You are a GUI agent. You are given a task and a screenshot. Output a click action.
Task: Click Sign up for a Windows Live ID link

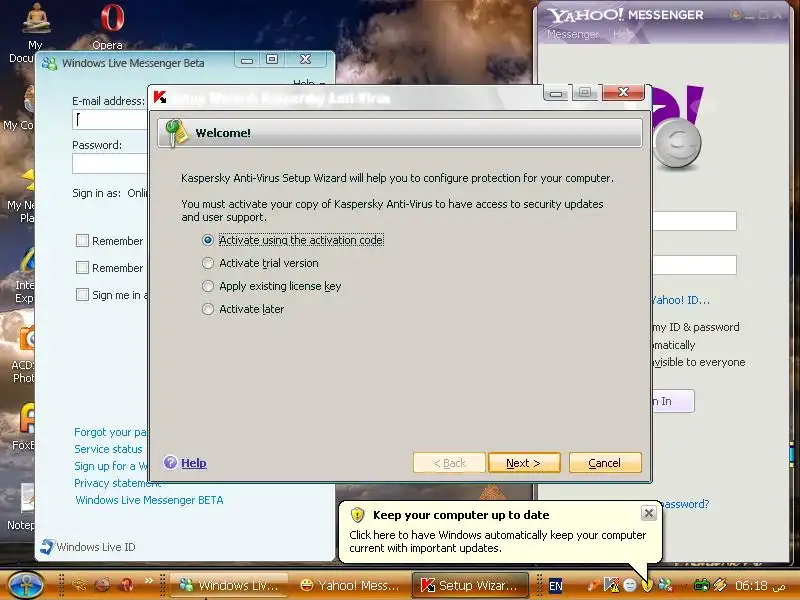pyautogui.click(x=111, y=466)
